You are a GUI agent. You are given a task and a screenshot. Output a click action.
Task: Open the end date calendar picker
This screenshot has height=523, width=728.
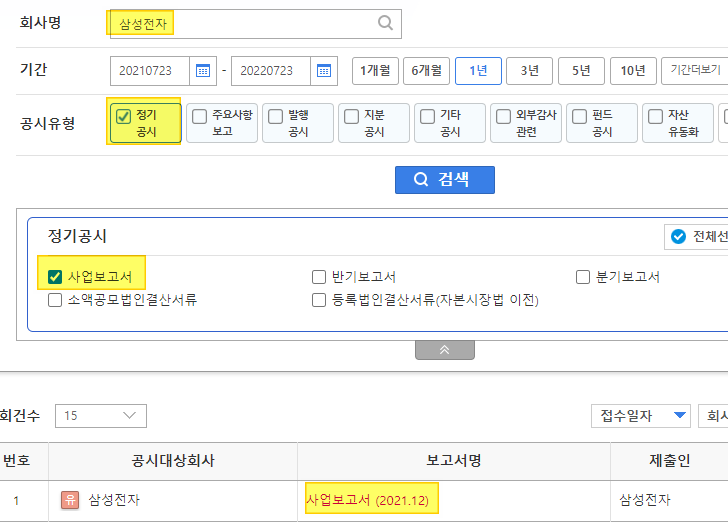pos(324,71)
